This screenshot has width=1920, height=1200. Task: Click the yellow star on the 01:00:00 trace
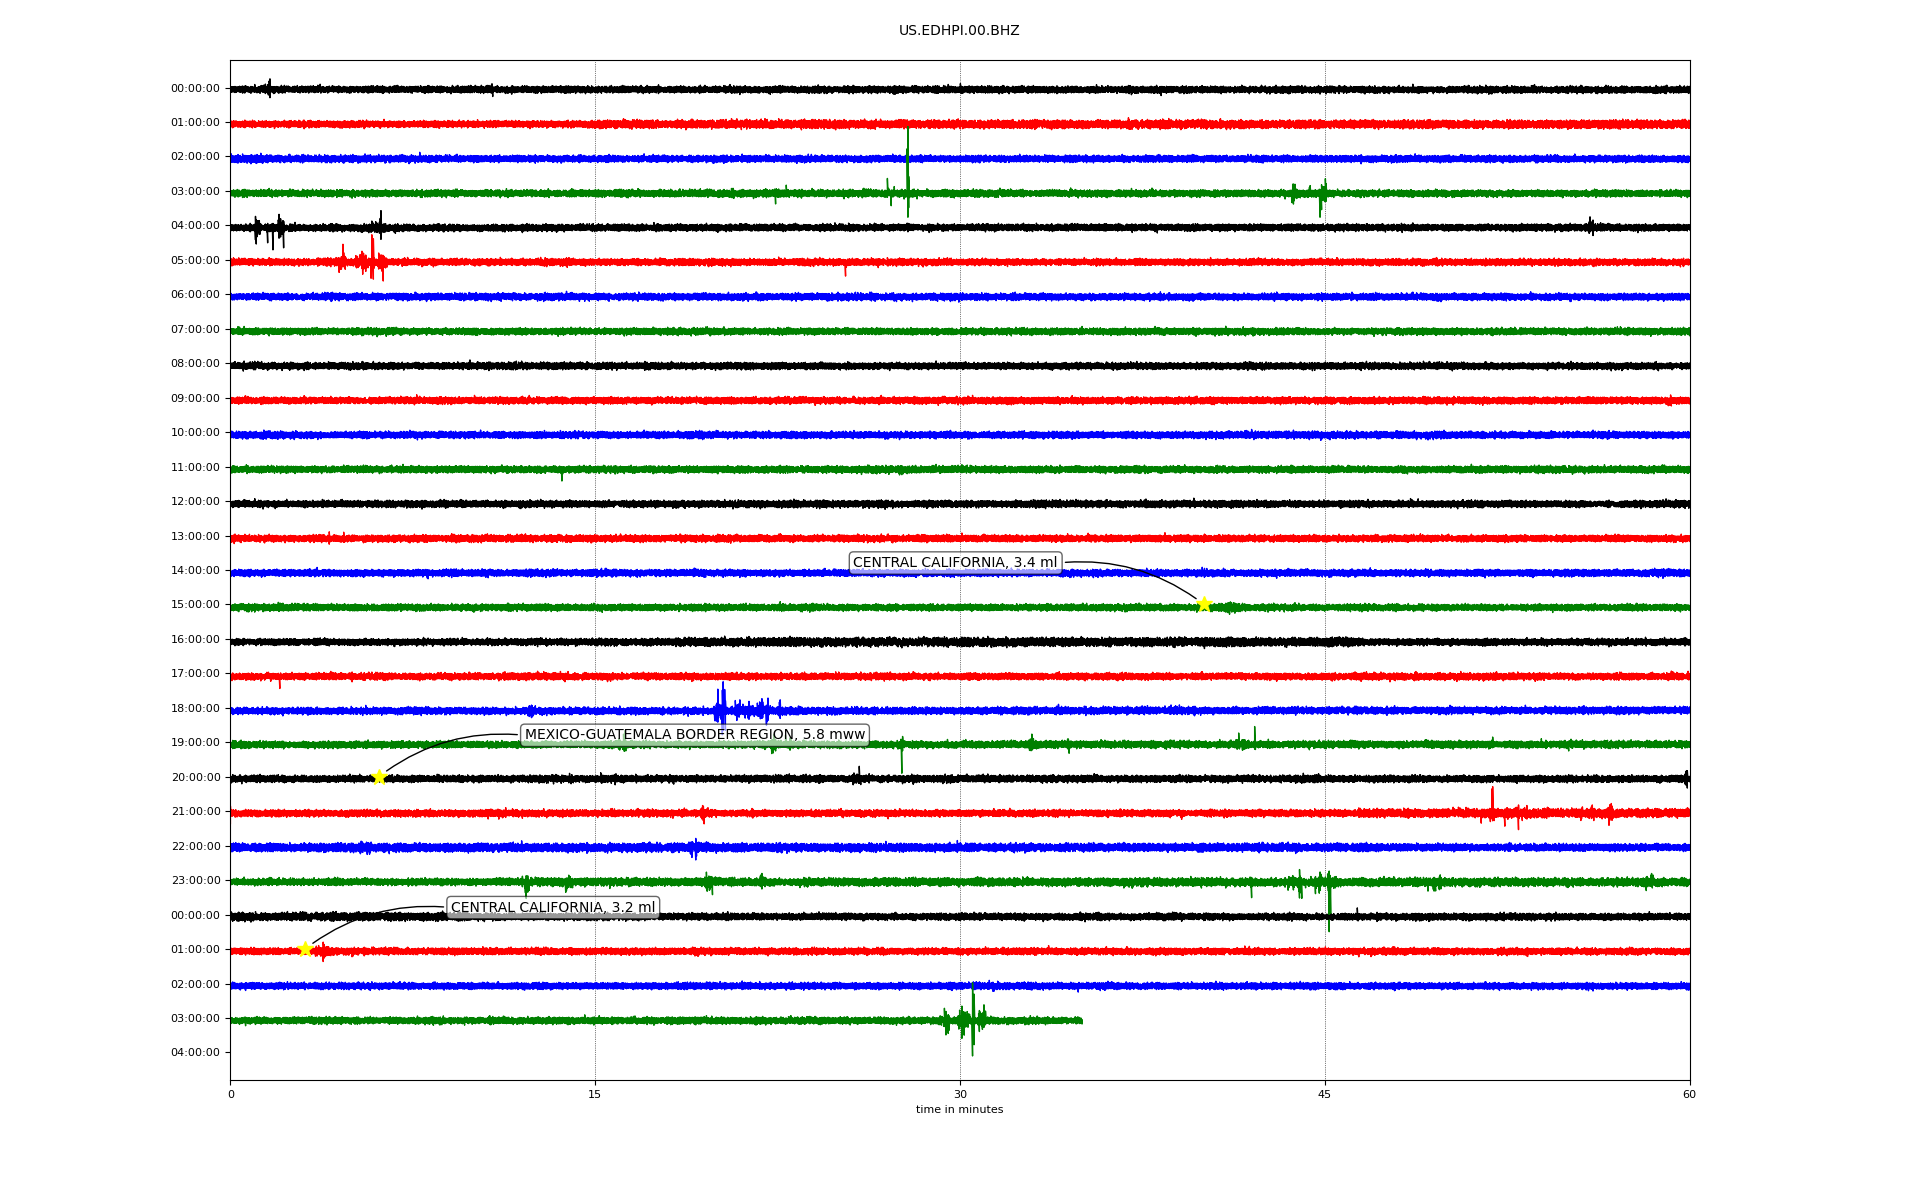(x=306, y=949)
